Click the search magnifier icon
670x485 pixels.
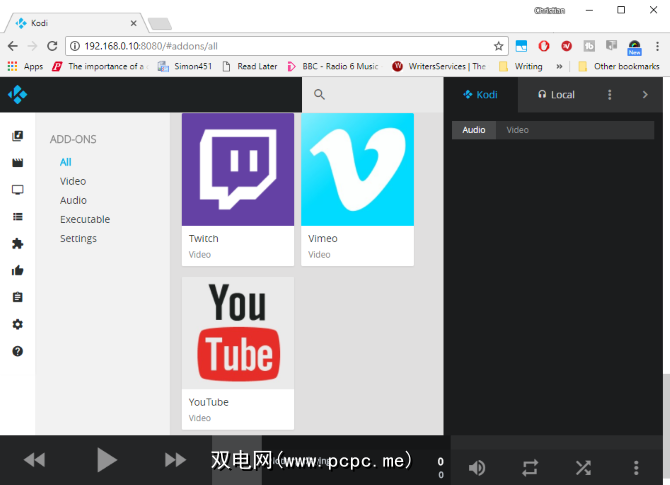click(x=320, y=94)
